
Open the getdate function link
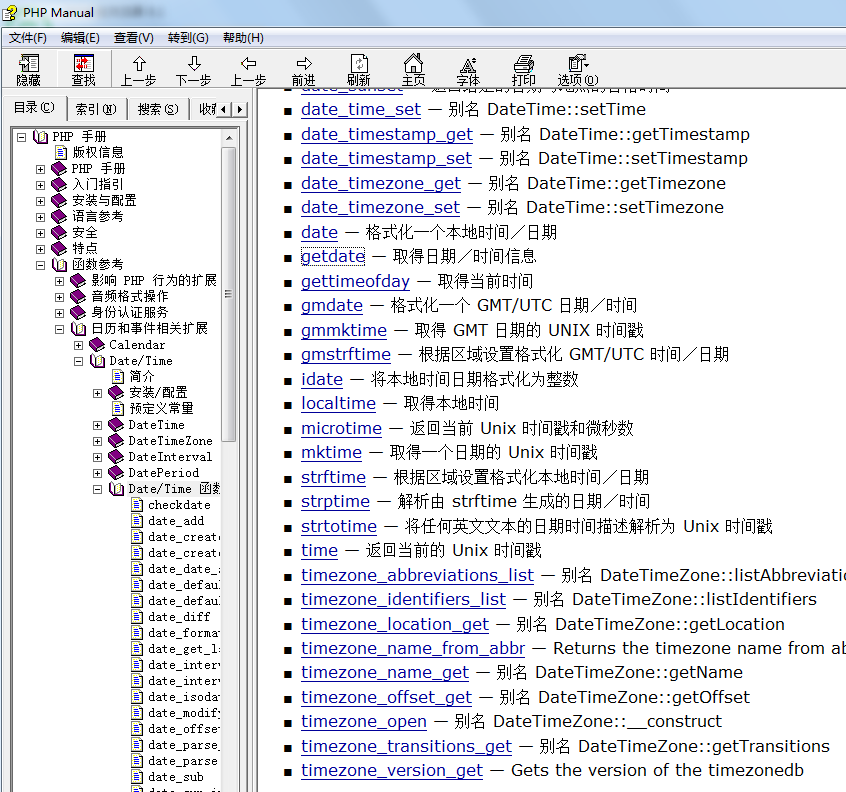(333, 256)
